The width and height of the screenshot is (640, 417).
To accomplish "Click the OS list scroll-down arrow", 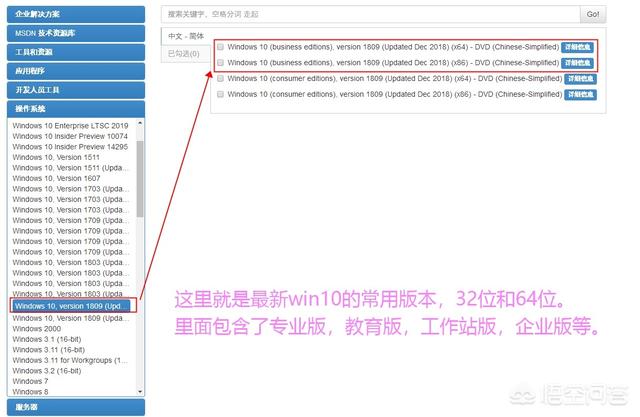I will (x=140, y=392).
